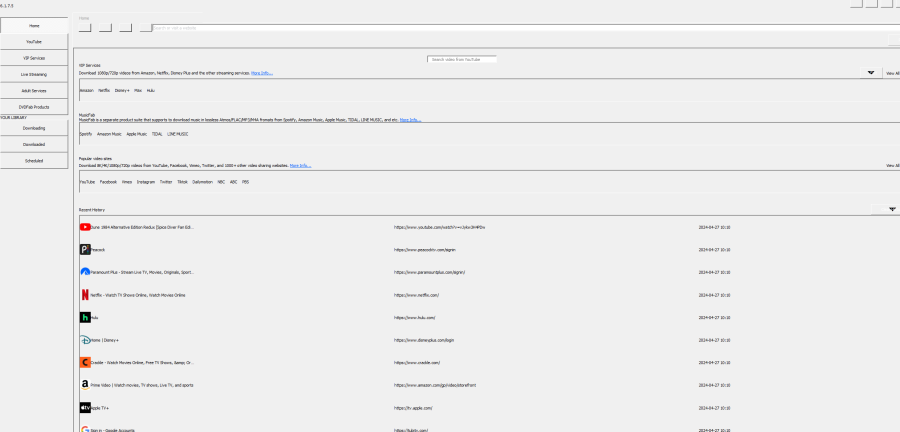
Task: Choose Facebook under Popular video sites
Action: click(108, 181)
